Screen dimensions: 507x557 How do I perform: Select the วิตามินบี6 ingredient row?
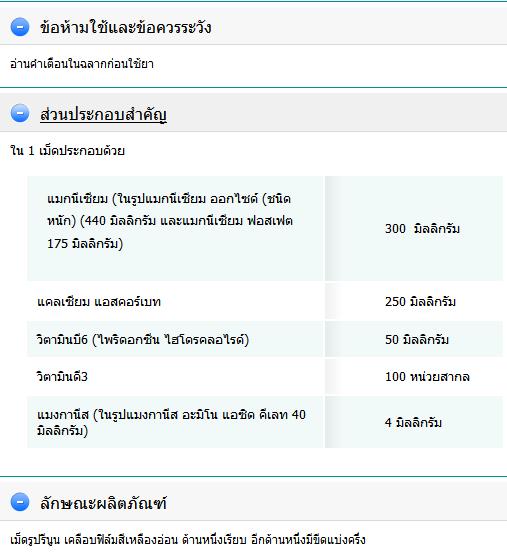[265, 339]
